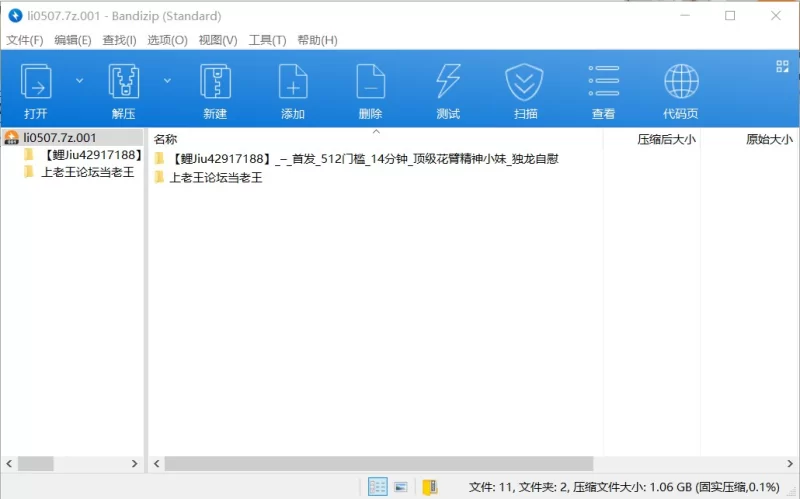This screenshot has width=800, height=499.
Task: Click the 打开 (Open) archive toolbar icon
Action: point(36,88)
